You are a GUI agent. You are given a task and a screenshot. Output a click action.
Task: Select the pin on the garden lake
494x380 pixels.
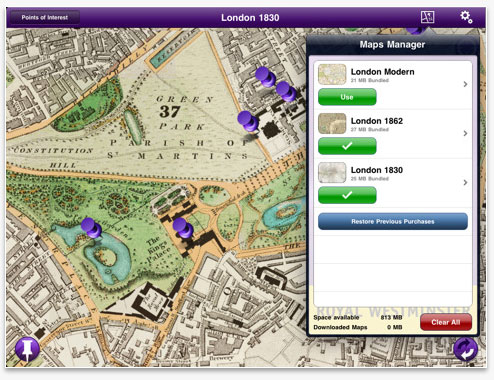[91, 228]
